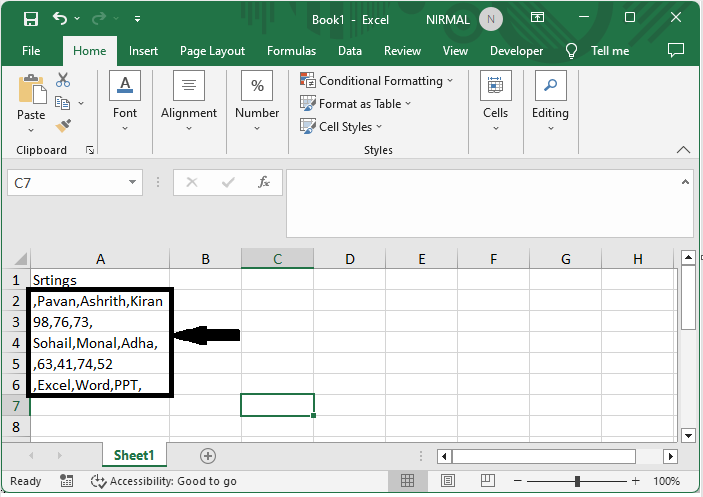This screenshot has width=703, height=497.
Task: Expand the Copy options arrow
Action: [81, 104]
